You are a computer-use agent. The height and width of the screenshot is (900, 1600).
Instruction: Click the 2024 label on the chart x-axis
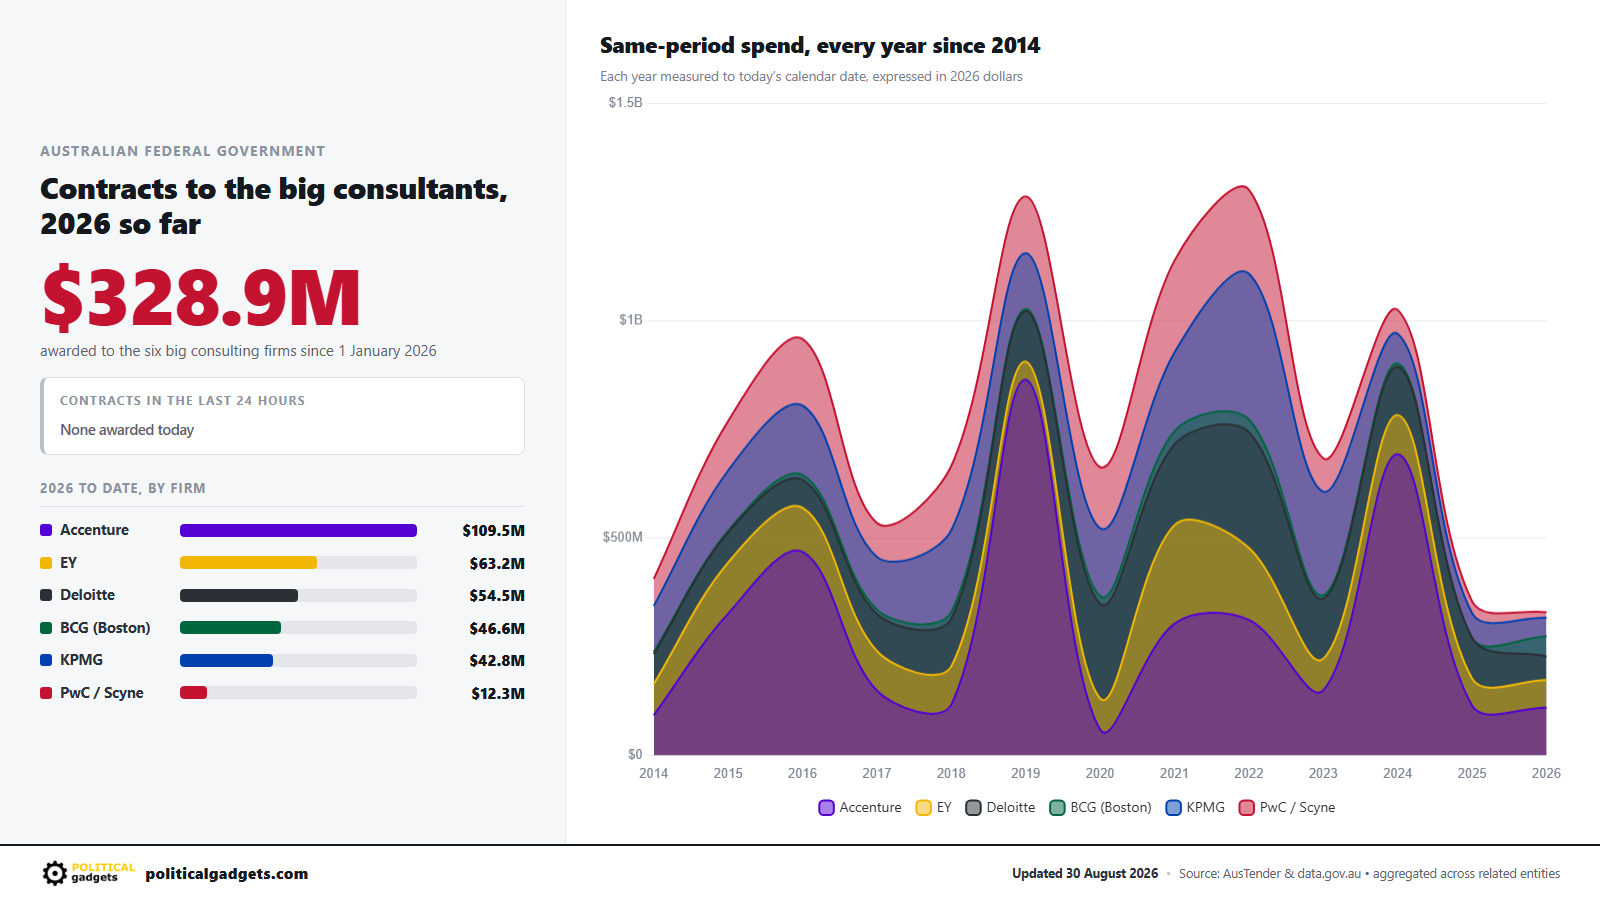tap(1397, 774)
